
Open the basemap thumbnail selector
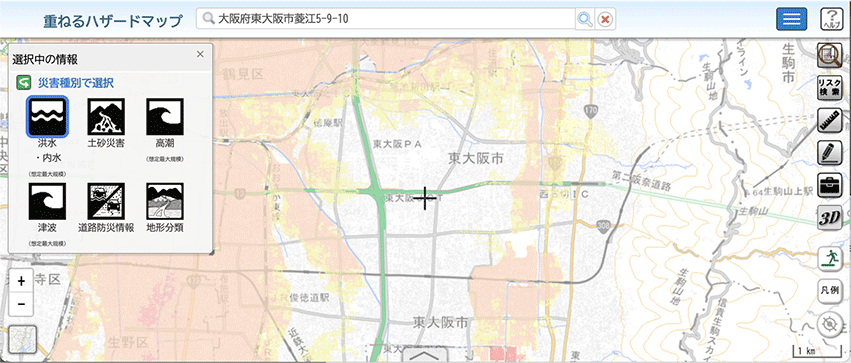[x=23, y=339]
